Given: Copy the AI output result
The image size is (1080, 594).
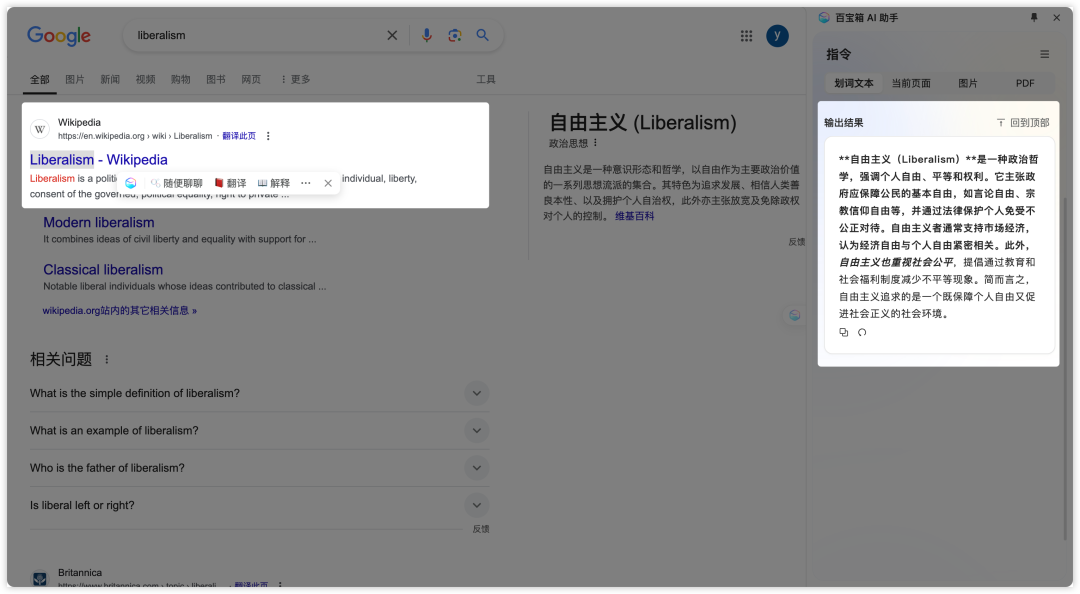Looking at the screenshot, I should pos(844,332).
